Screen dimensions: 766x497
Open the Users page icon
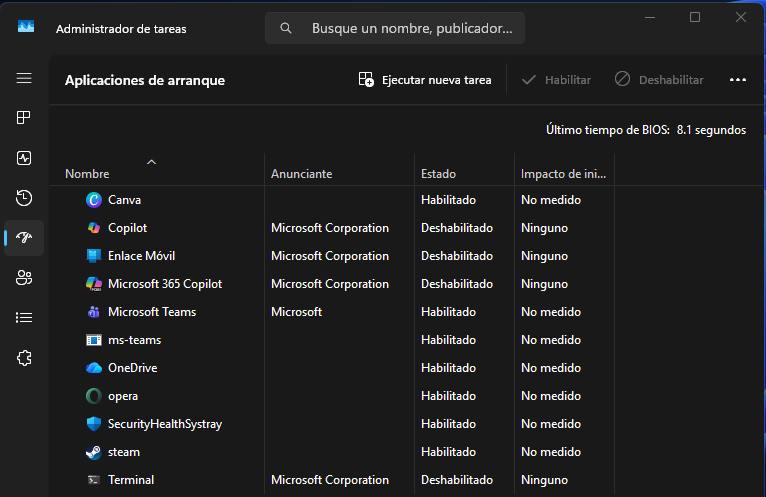click(x=24, y=278)
